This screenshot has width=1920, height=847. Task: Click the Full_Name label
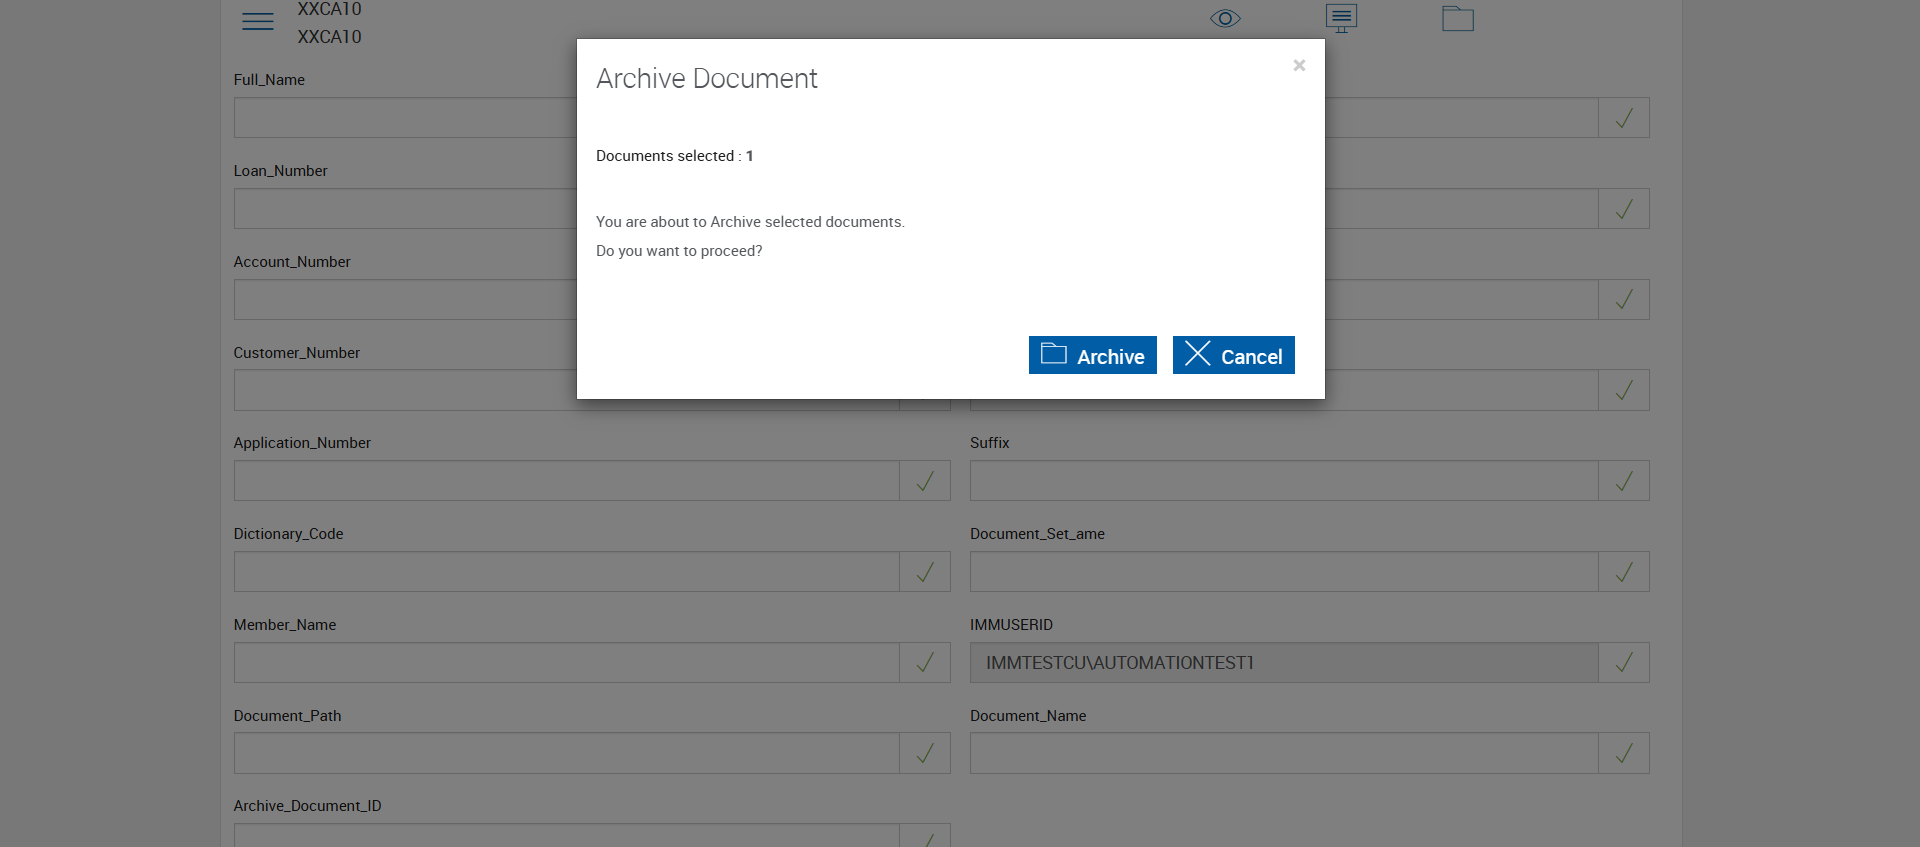tap(269, 80)
